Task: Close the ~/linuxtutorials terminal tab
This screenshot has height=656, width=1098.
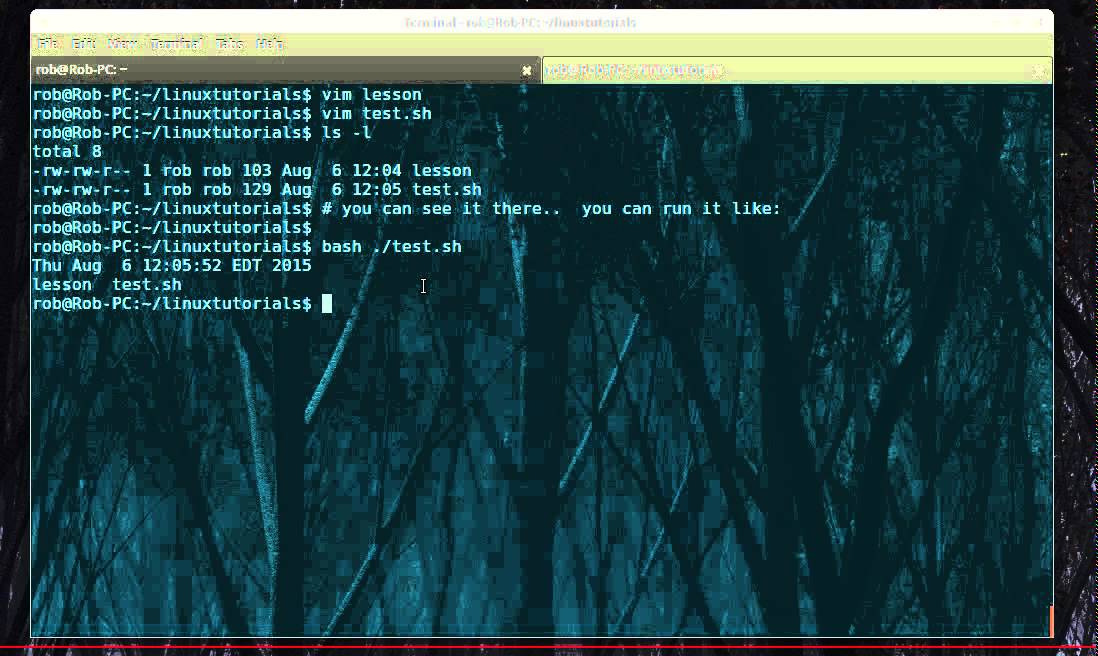Action: pos(1038,71)
